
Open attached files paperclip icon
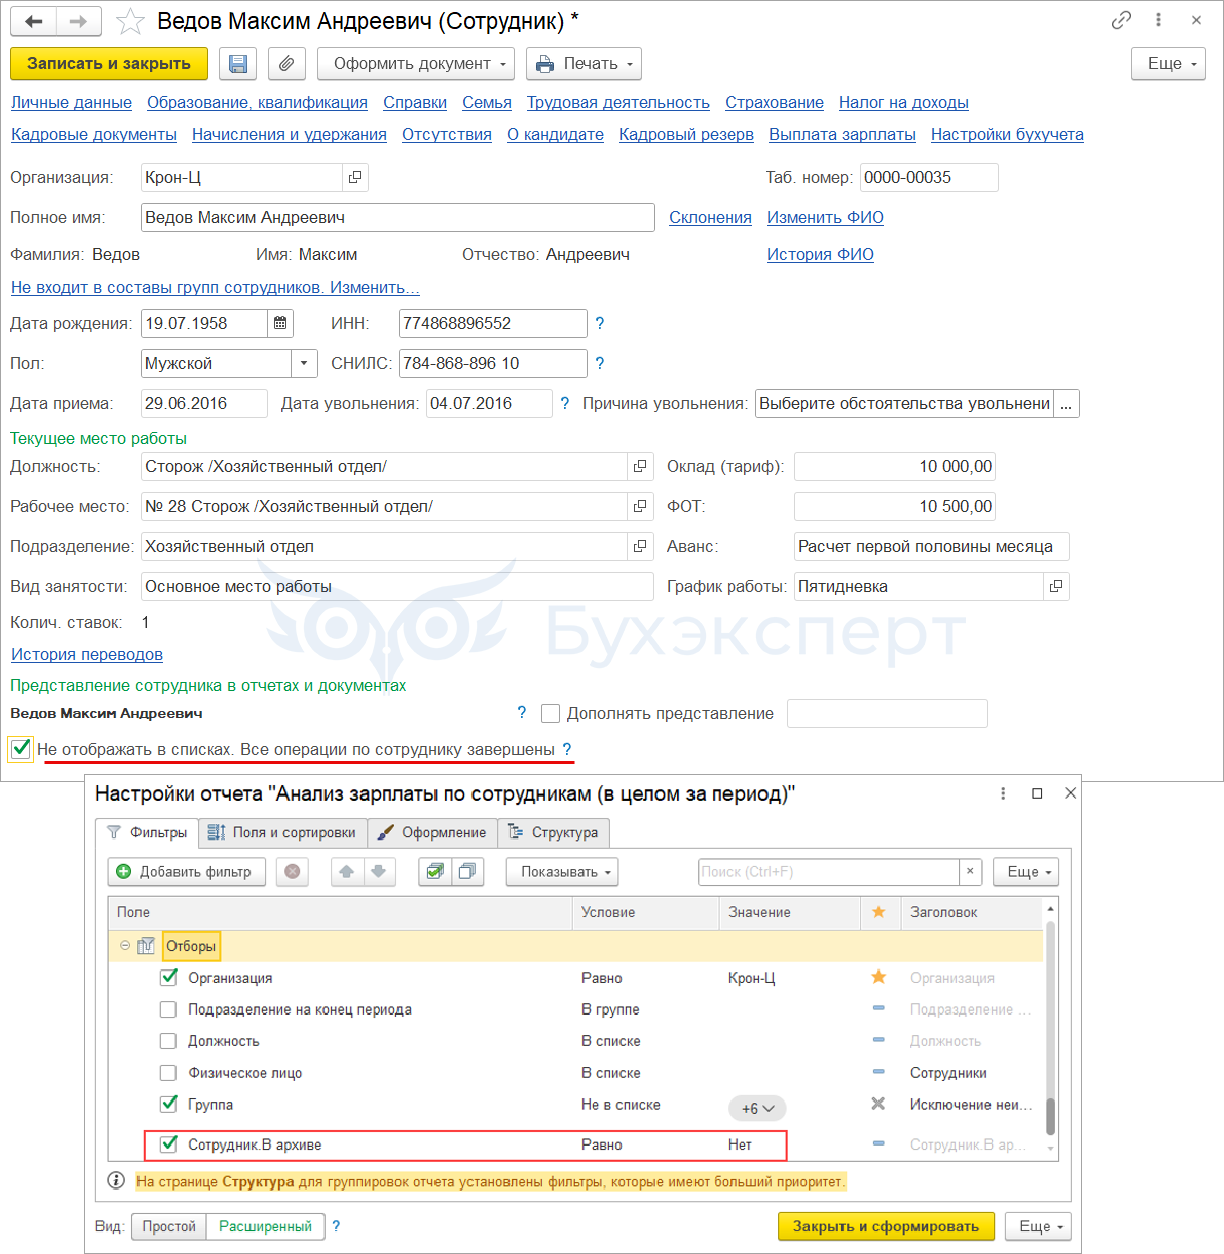tap(286, 64)
